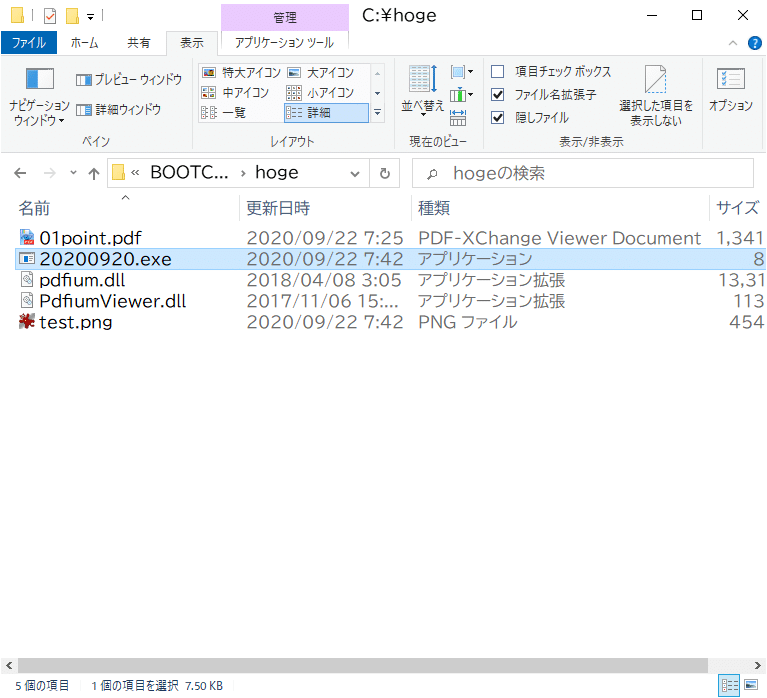Click the Manage (管理) contextual tab header

pyautogui.click(x=285, y=18)
